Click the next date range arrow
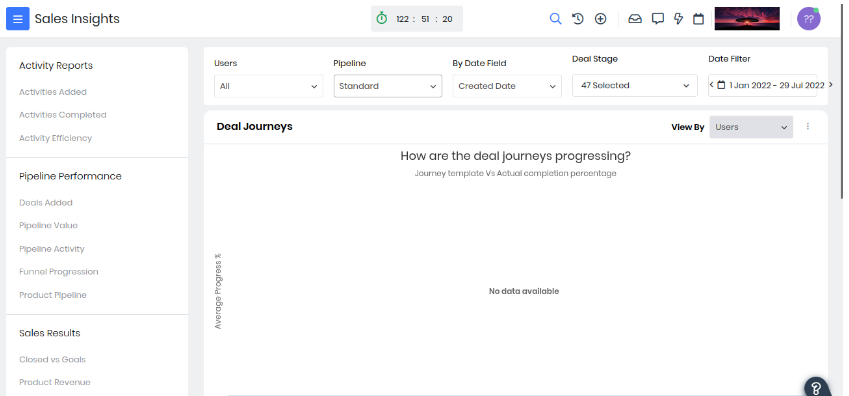This screenshot has height=396, width=849. point(831,85)
